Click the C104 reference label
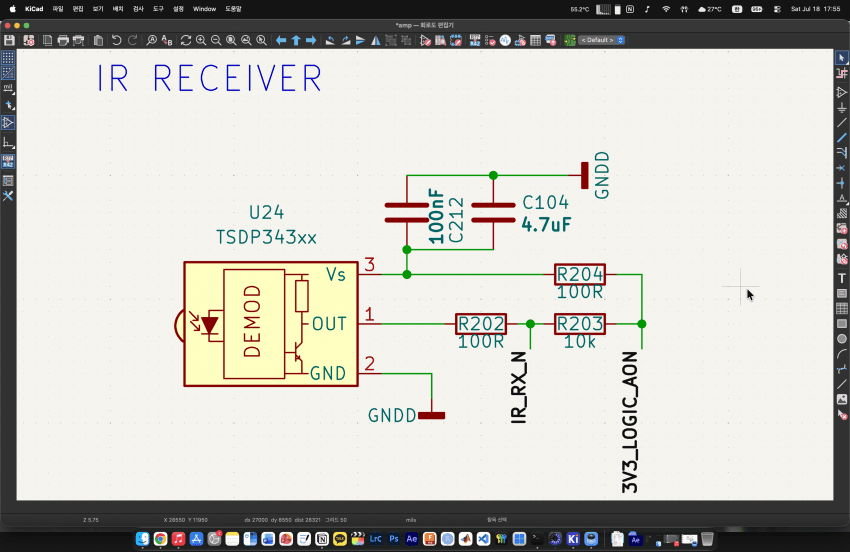This screenshot has width=850, height=552. tap(545, 202)
